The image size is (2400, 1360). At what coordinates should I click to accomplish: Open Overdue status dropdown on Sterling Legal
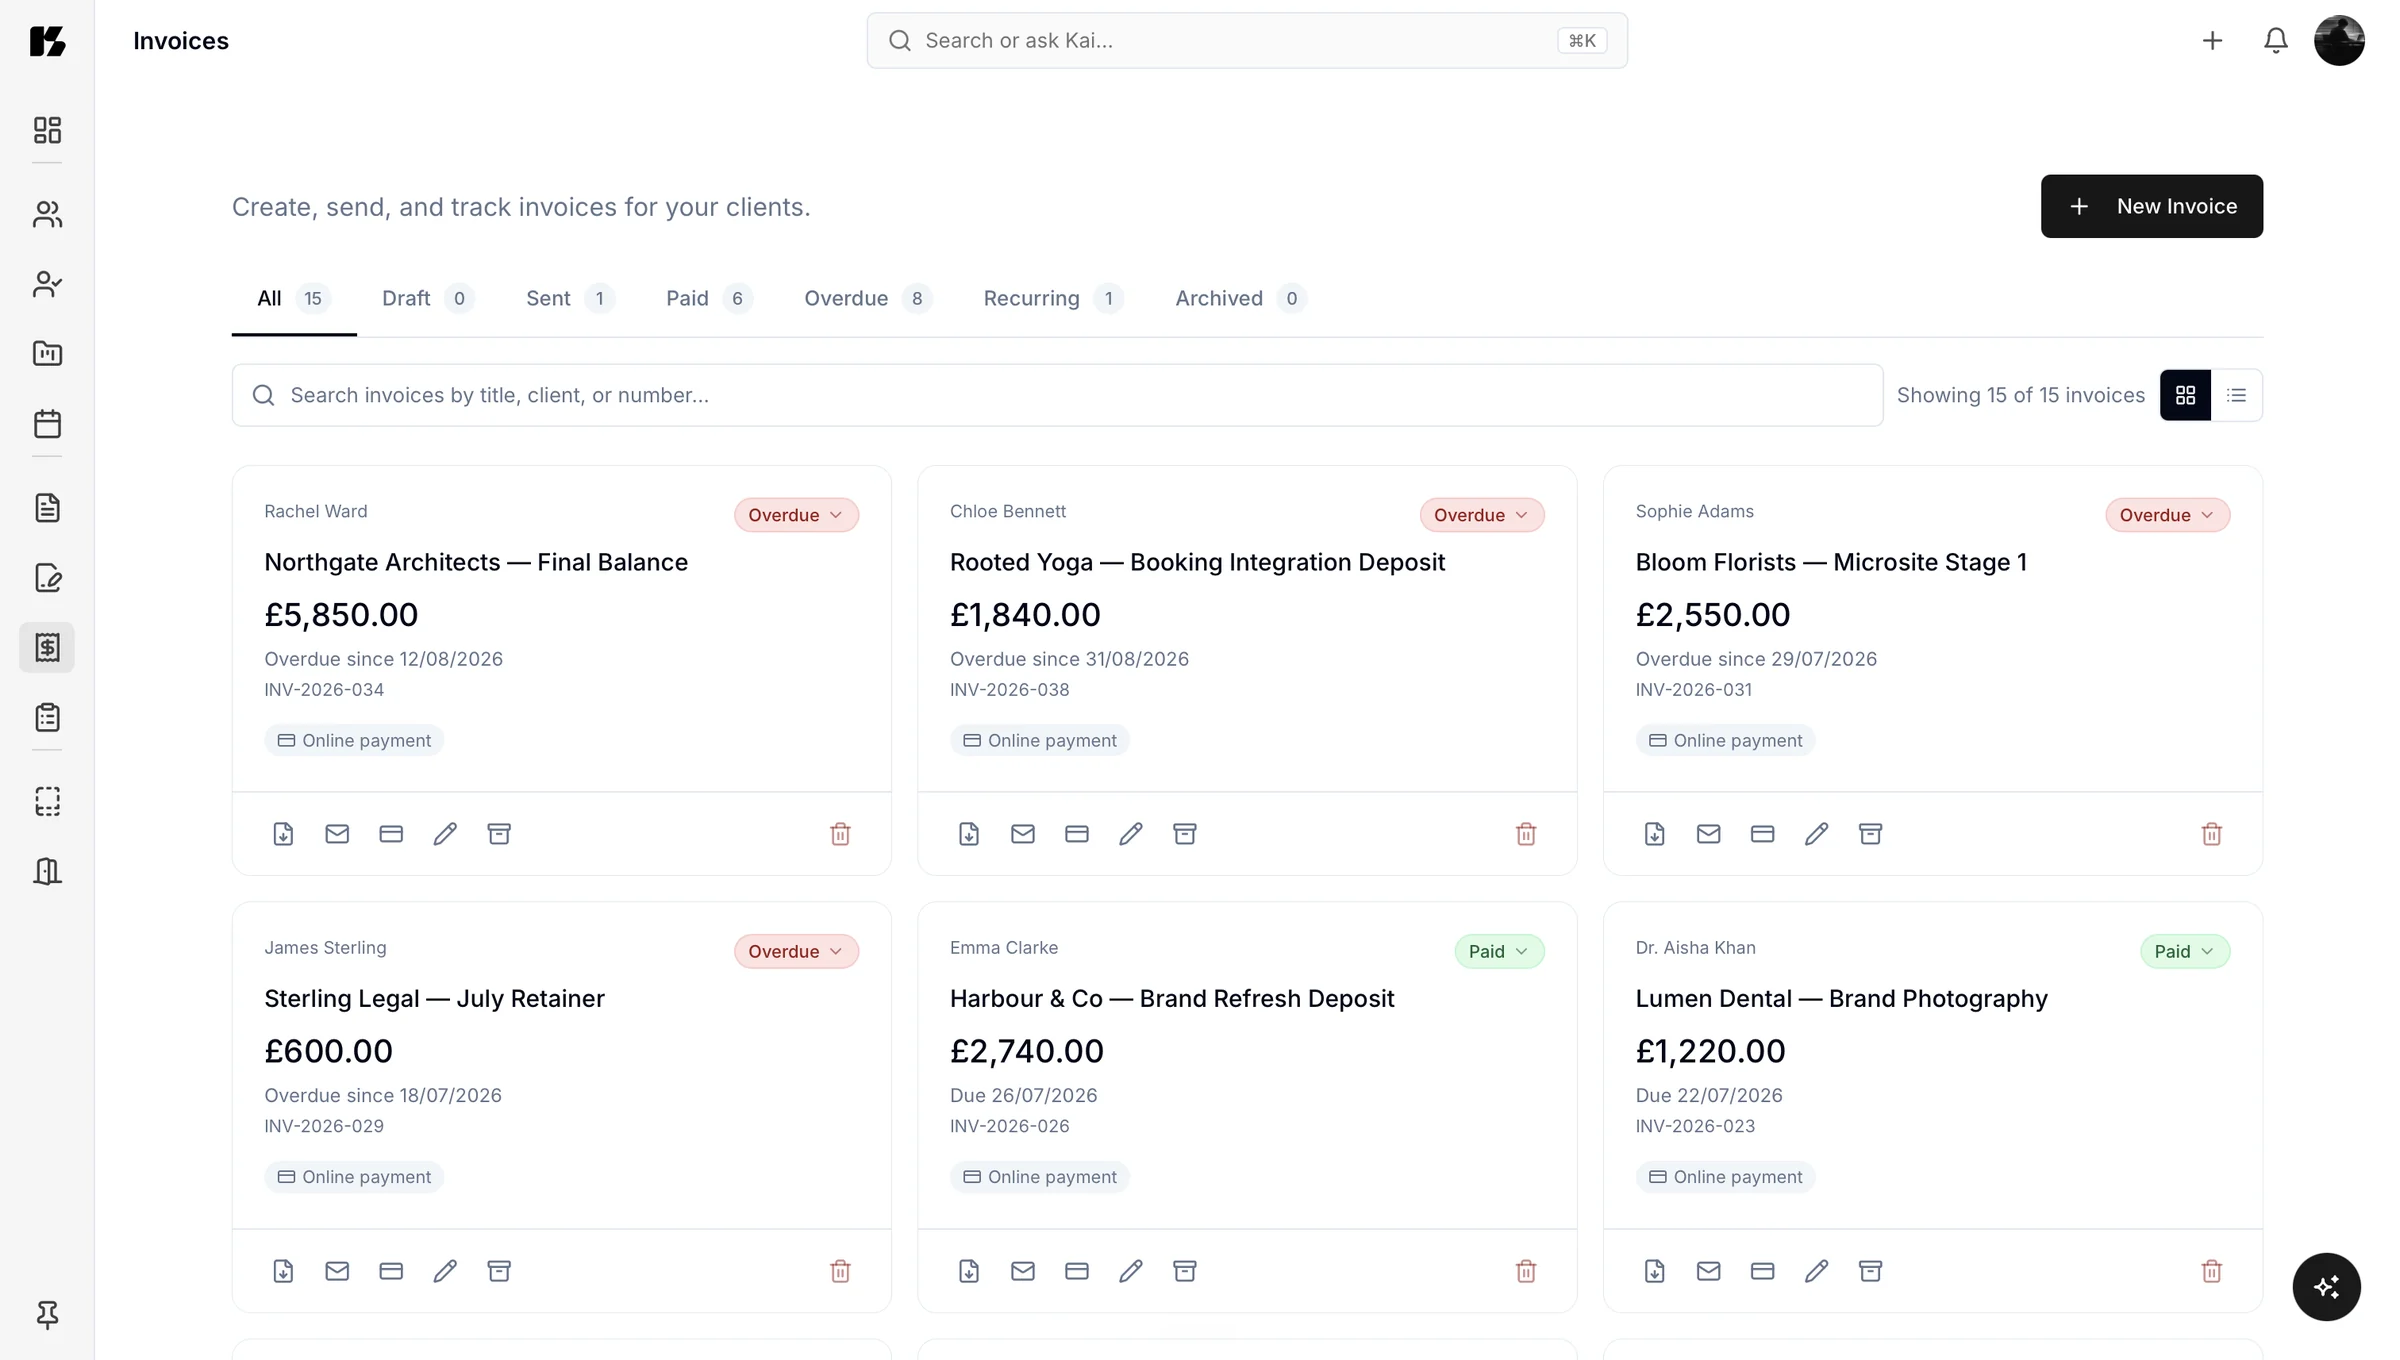click(796, 951)
